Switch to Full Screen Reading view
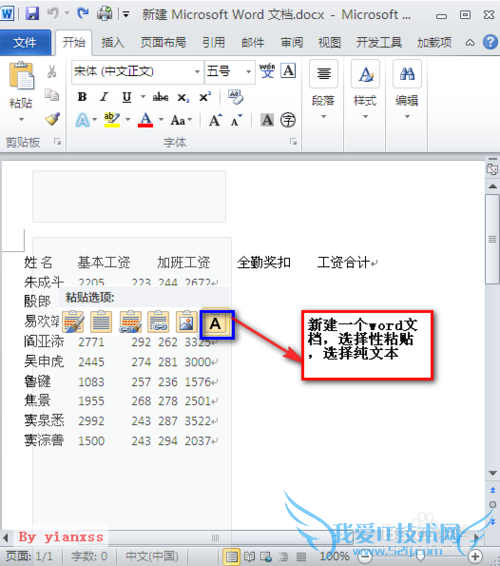This screenshot has width=500, height=566. point(249,557)
